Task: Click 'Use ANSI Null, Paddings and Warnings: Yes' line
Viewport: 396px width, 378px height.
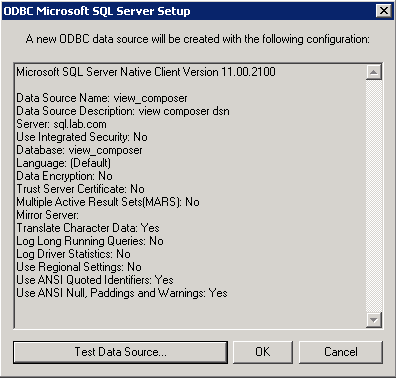Action: 122,293
